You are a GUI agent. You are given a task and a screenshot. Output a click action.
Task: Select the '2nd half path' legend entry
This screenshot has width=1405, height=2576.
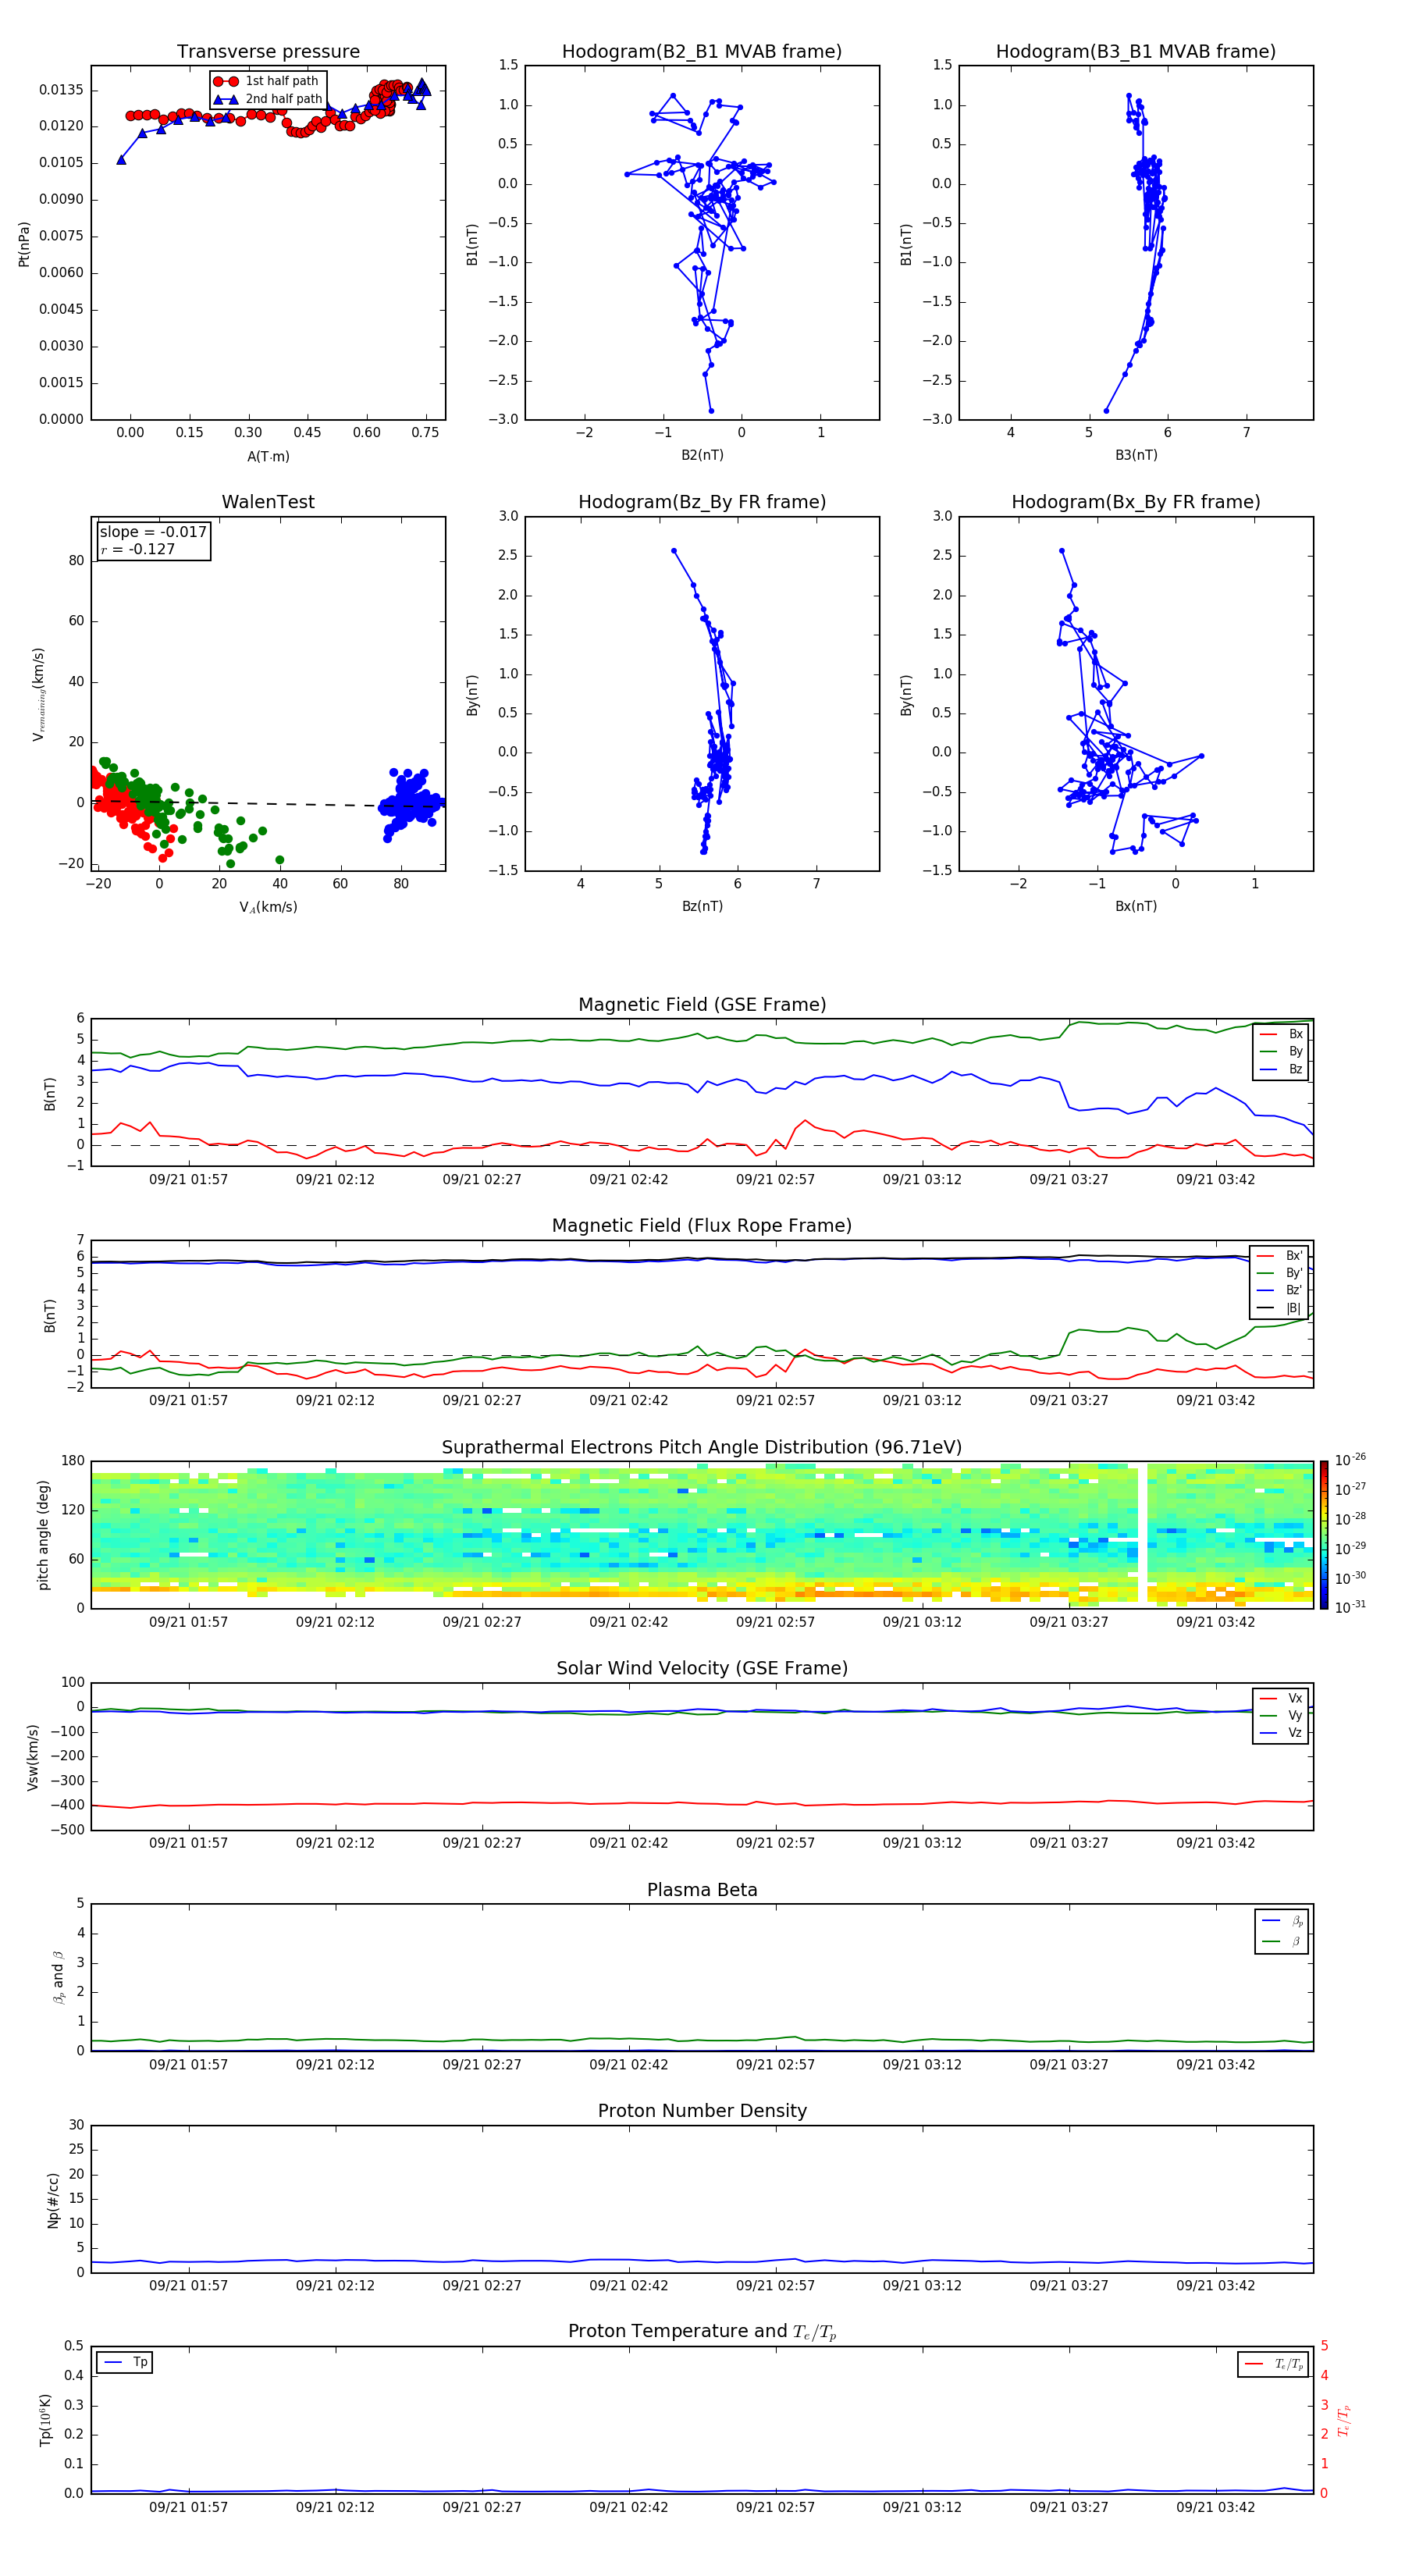point(268,99)
